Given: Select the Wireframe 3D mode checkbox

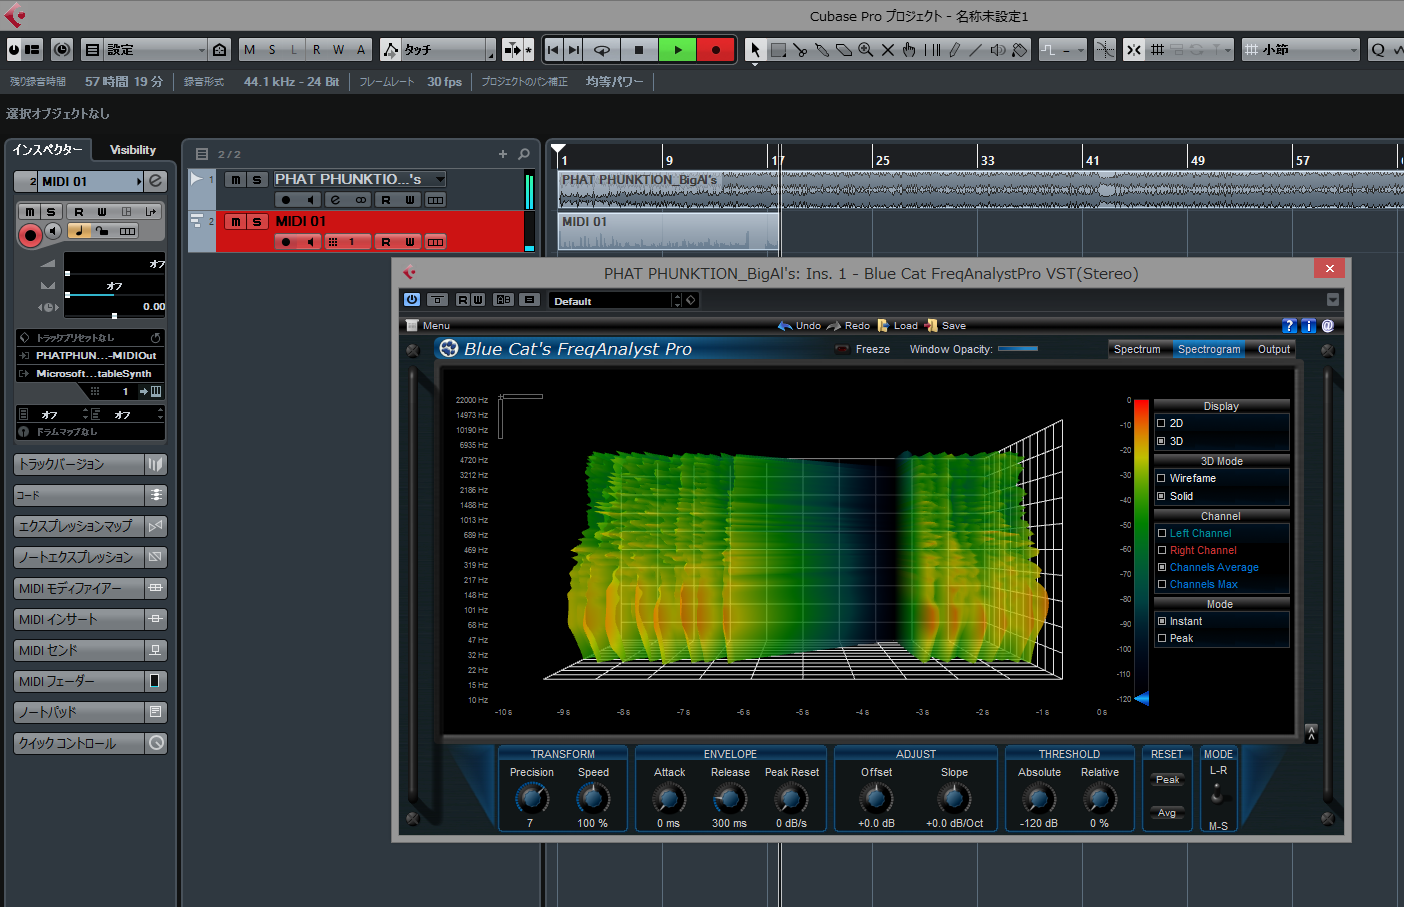Looking at the screenshot, I should [x=1162, y=478].
